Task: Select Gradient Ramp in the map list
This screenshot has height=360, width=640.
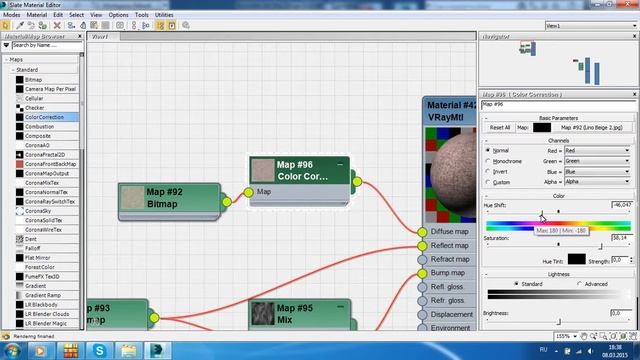Action: coord(47,295)
